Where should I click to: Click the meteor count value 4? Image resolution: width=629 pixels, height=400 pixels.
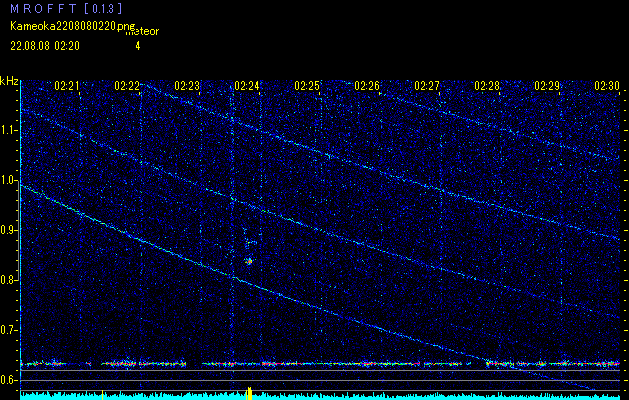138,46
